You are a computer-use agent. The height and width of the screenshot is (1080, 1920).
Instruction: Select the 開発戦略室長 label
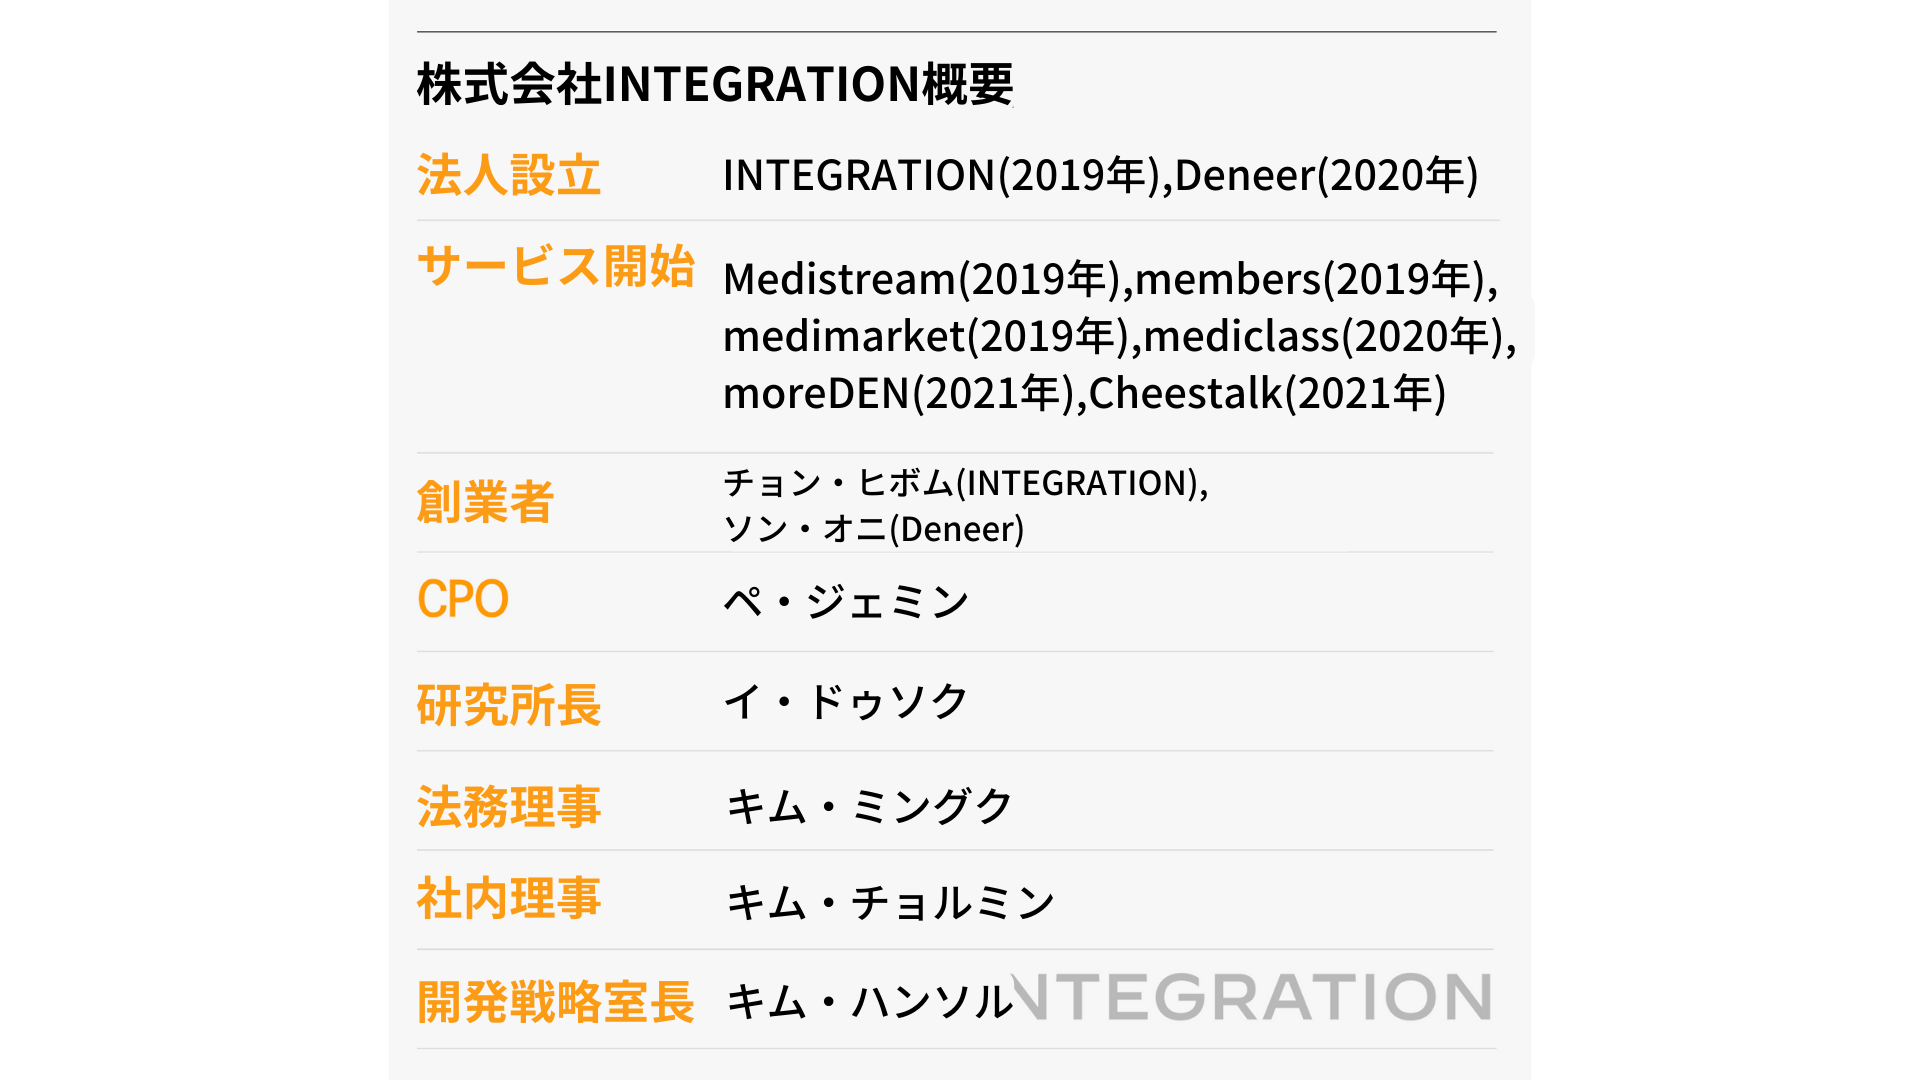tap(556, 1002)
